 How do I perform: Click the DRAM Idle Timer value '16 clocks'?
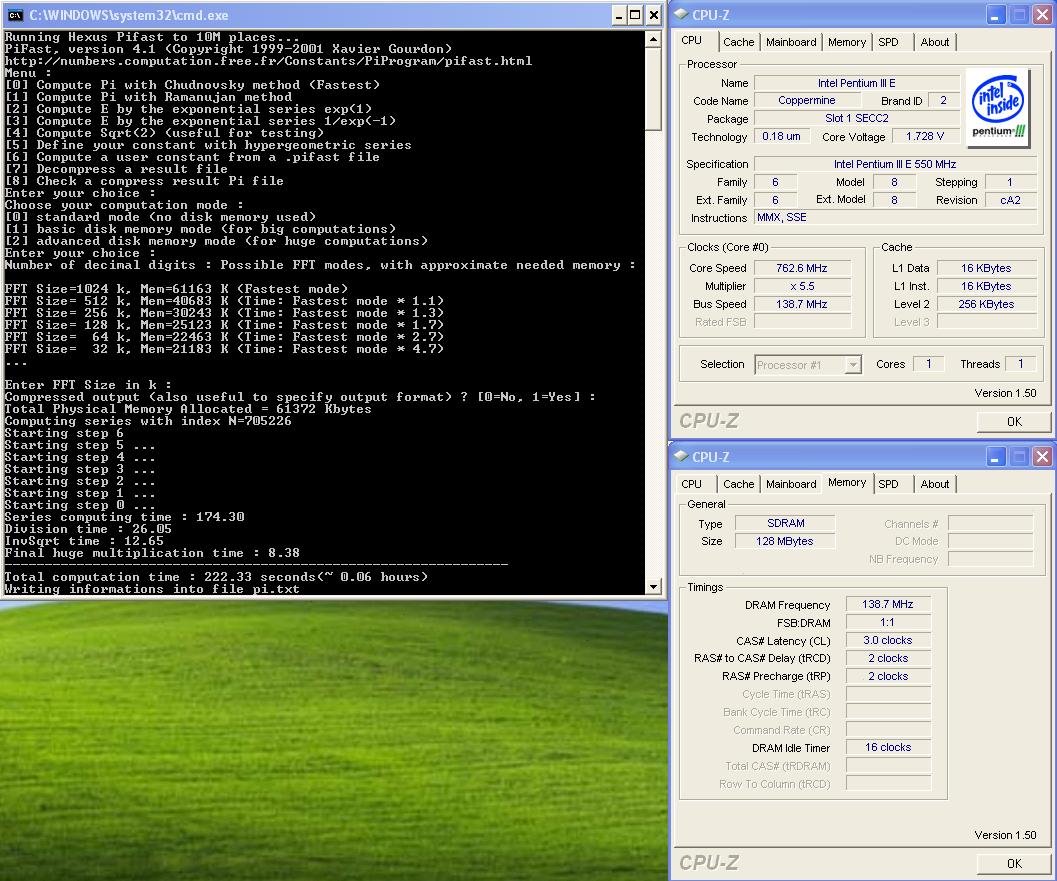(887, 748)
